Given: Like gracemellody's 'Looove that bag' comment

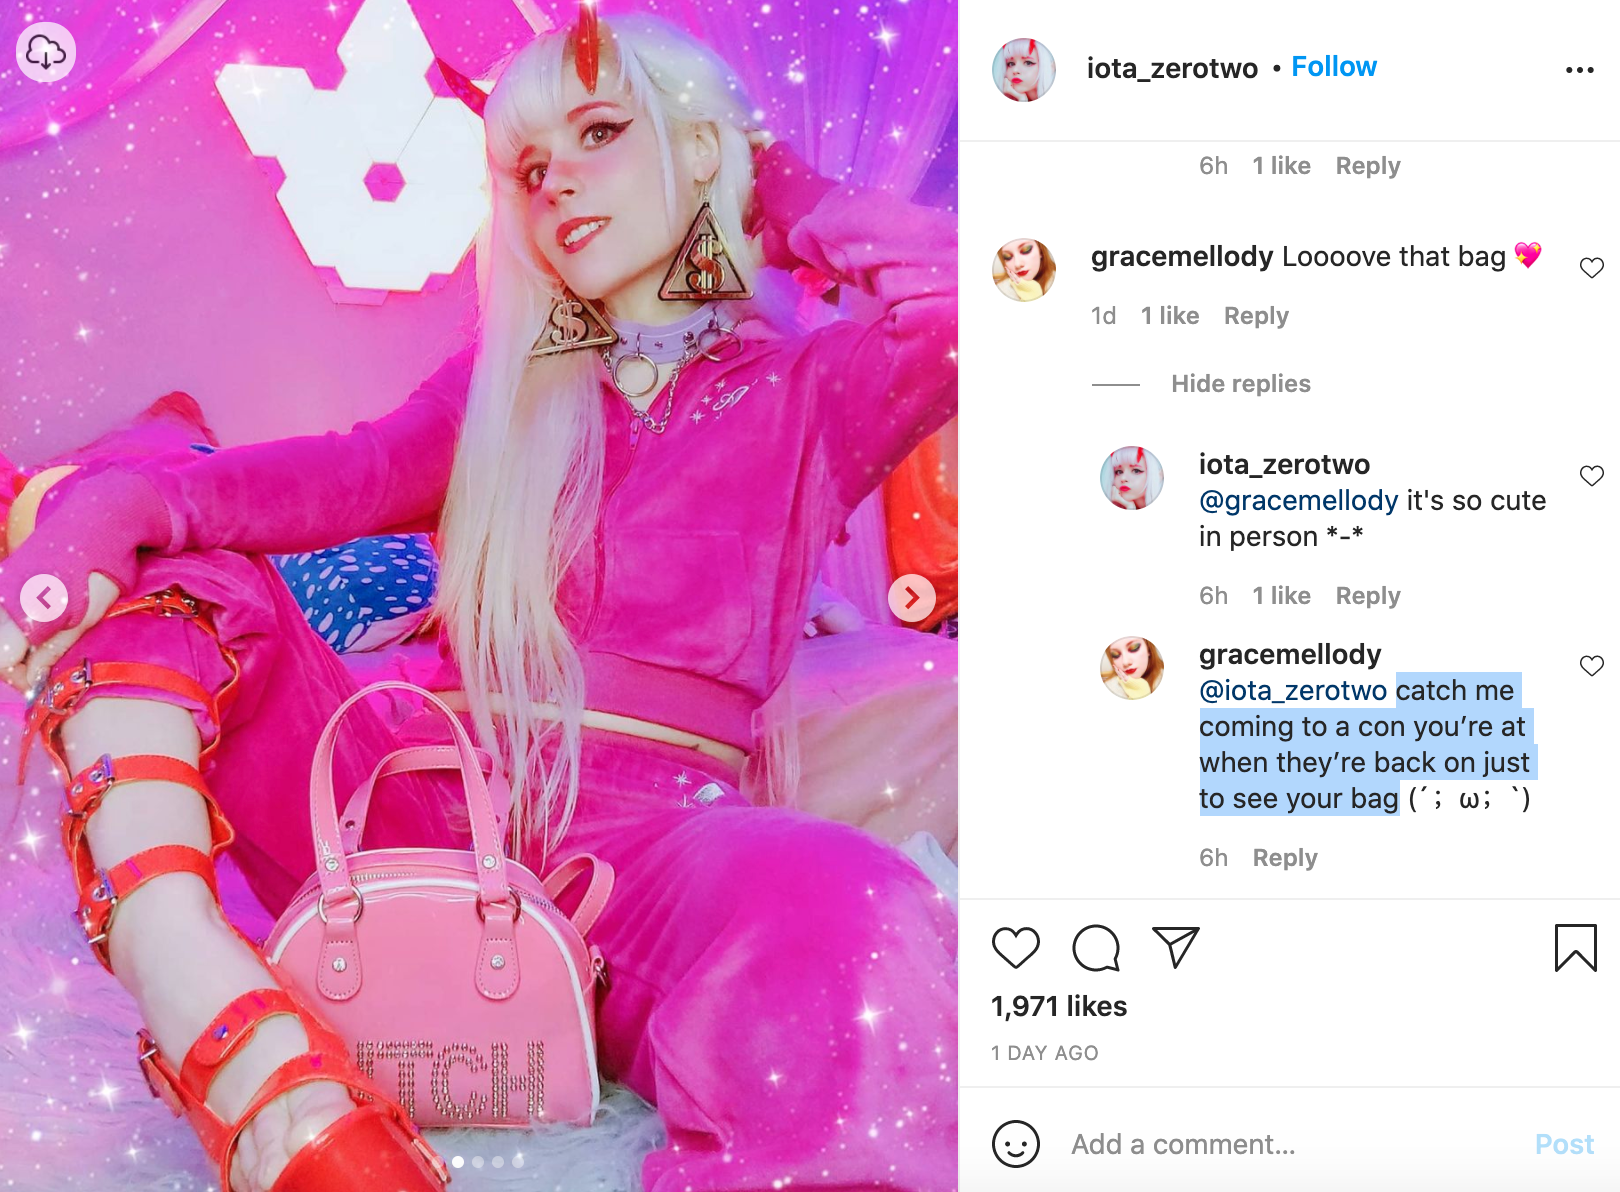Looking at the screenshot, I should point(1592,268).
